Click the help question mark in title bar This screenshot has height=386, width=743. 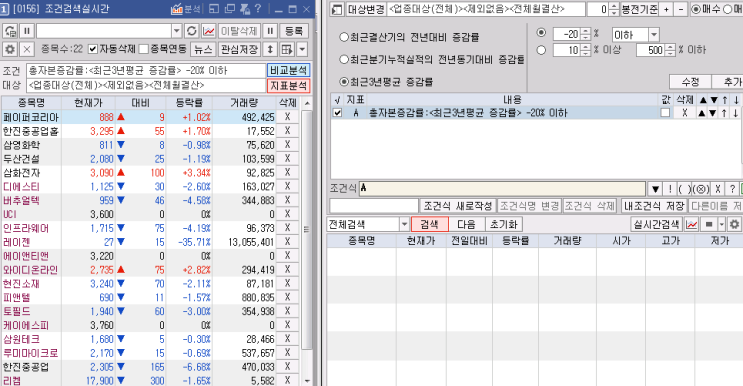(x=258, y=9)
